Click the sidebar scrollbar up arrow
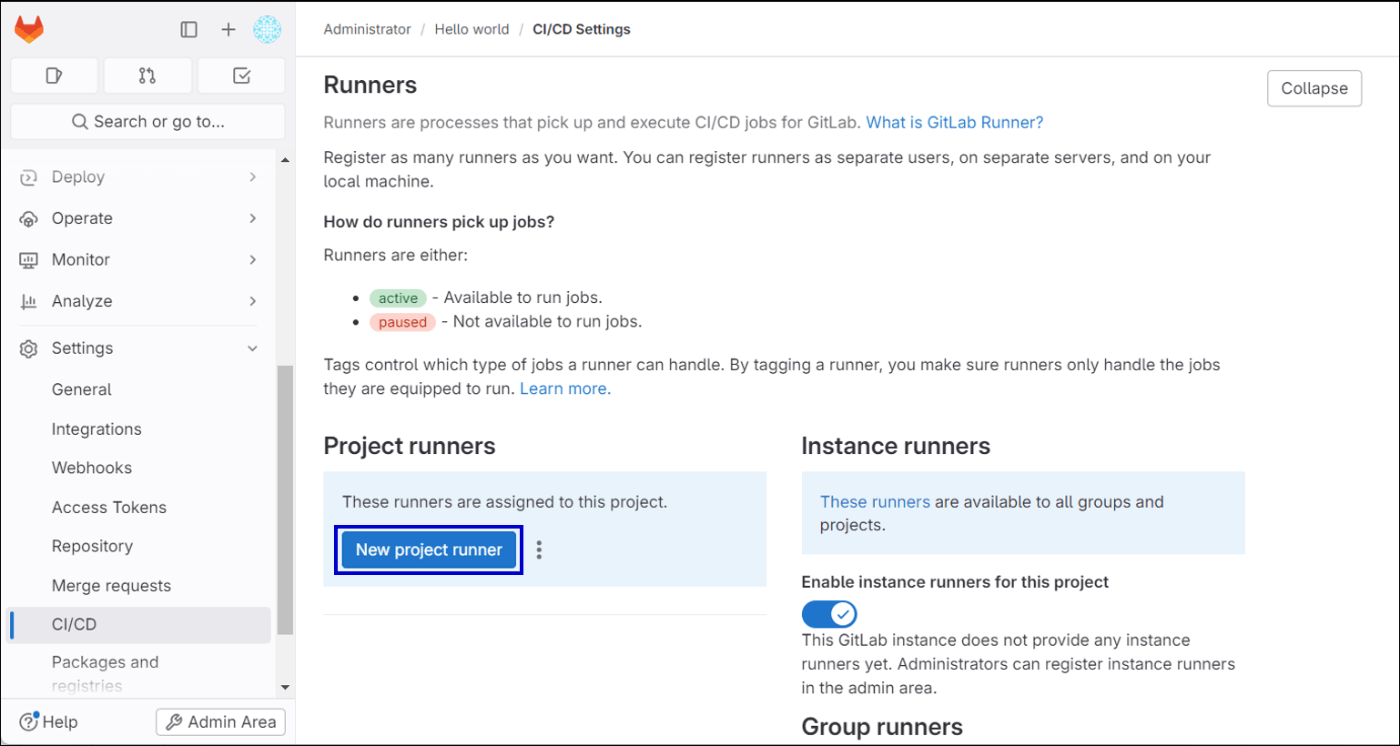 click(x=285, y=160)
